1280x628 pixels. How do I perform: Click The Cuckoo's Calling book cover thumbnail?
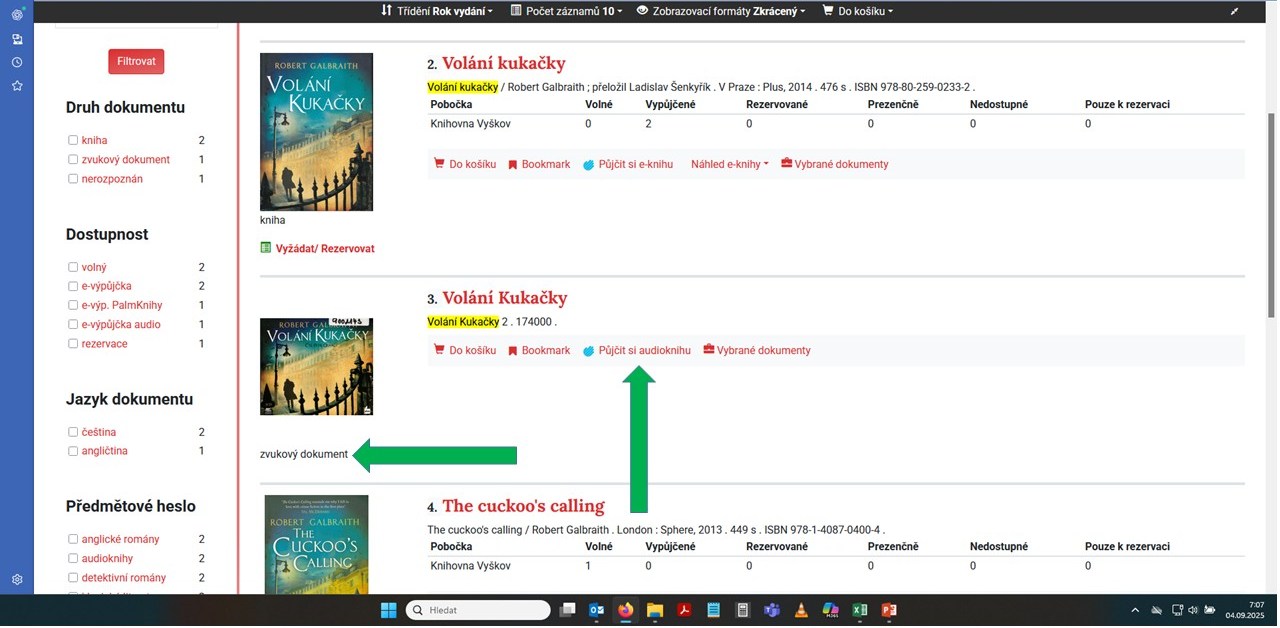click(x=316, y=545)
